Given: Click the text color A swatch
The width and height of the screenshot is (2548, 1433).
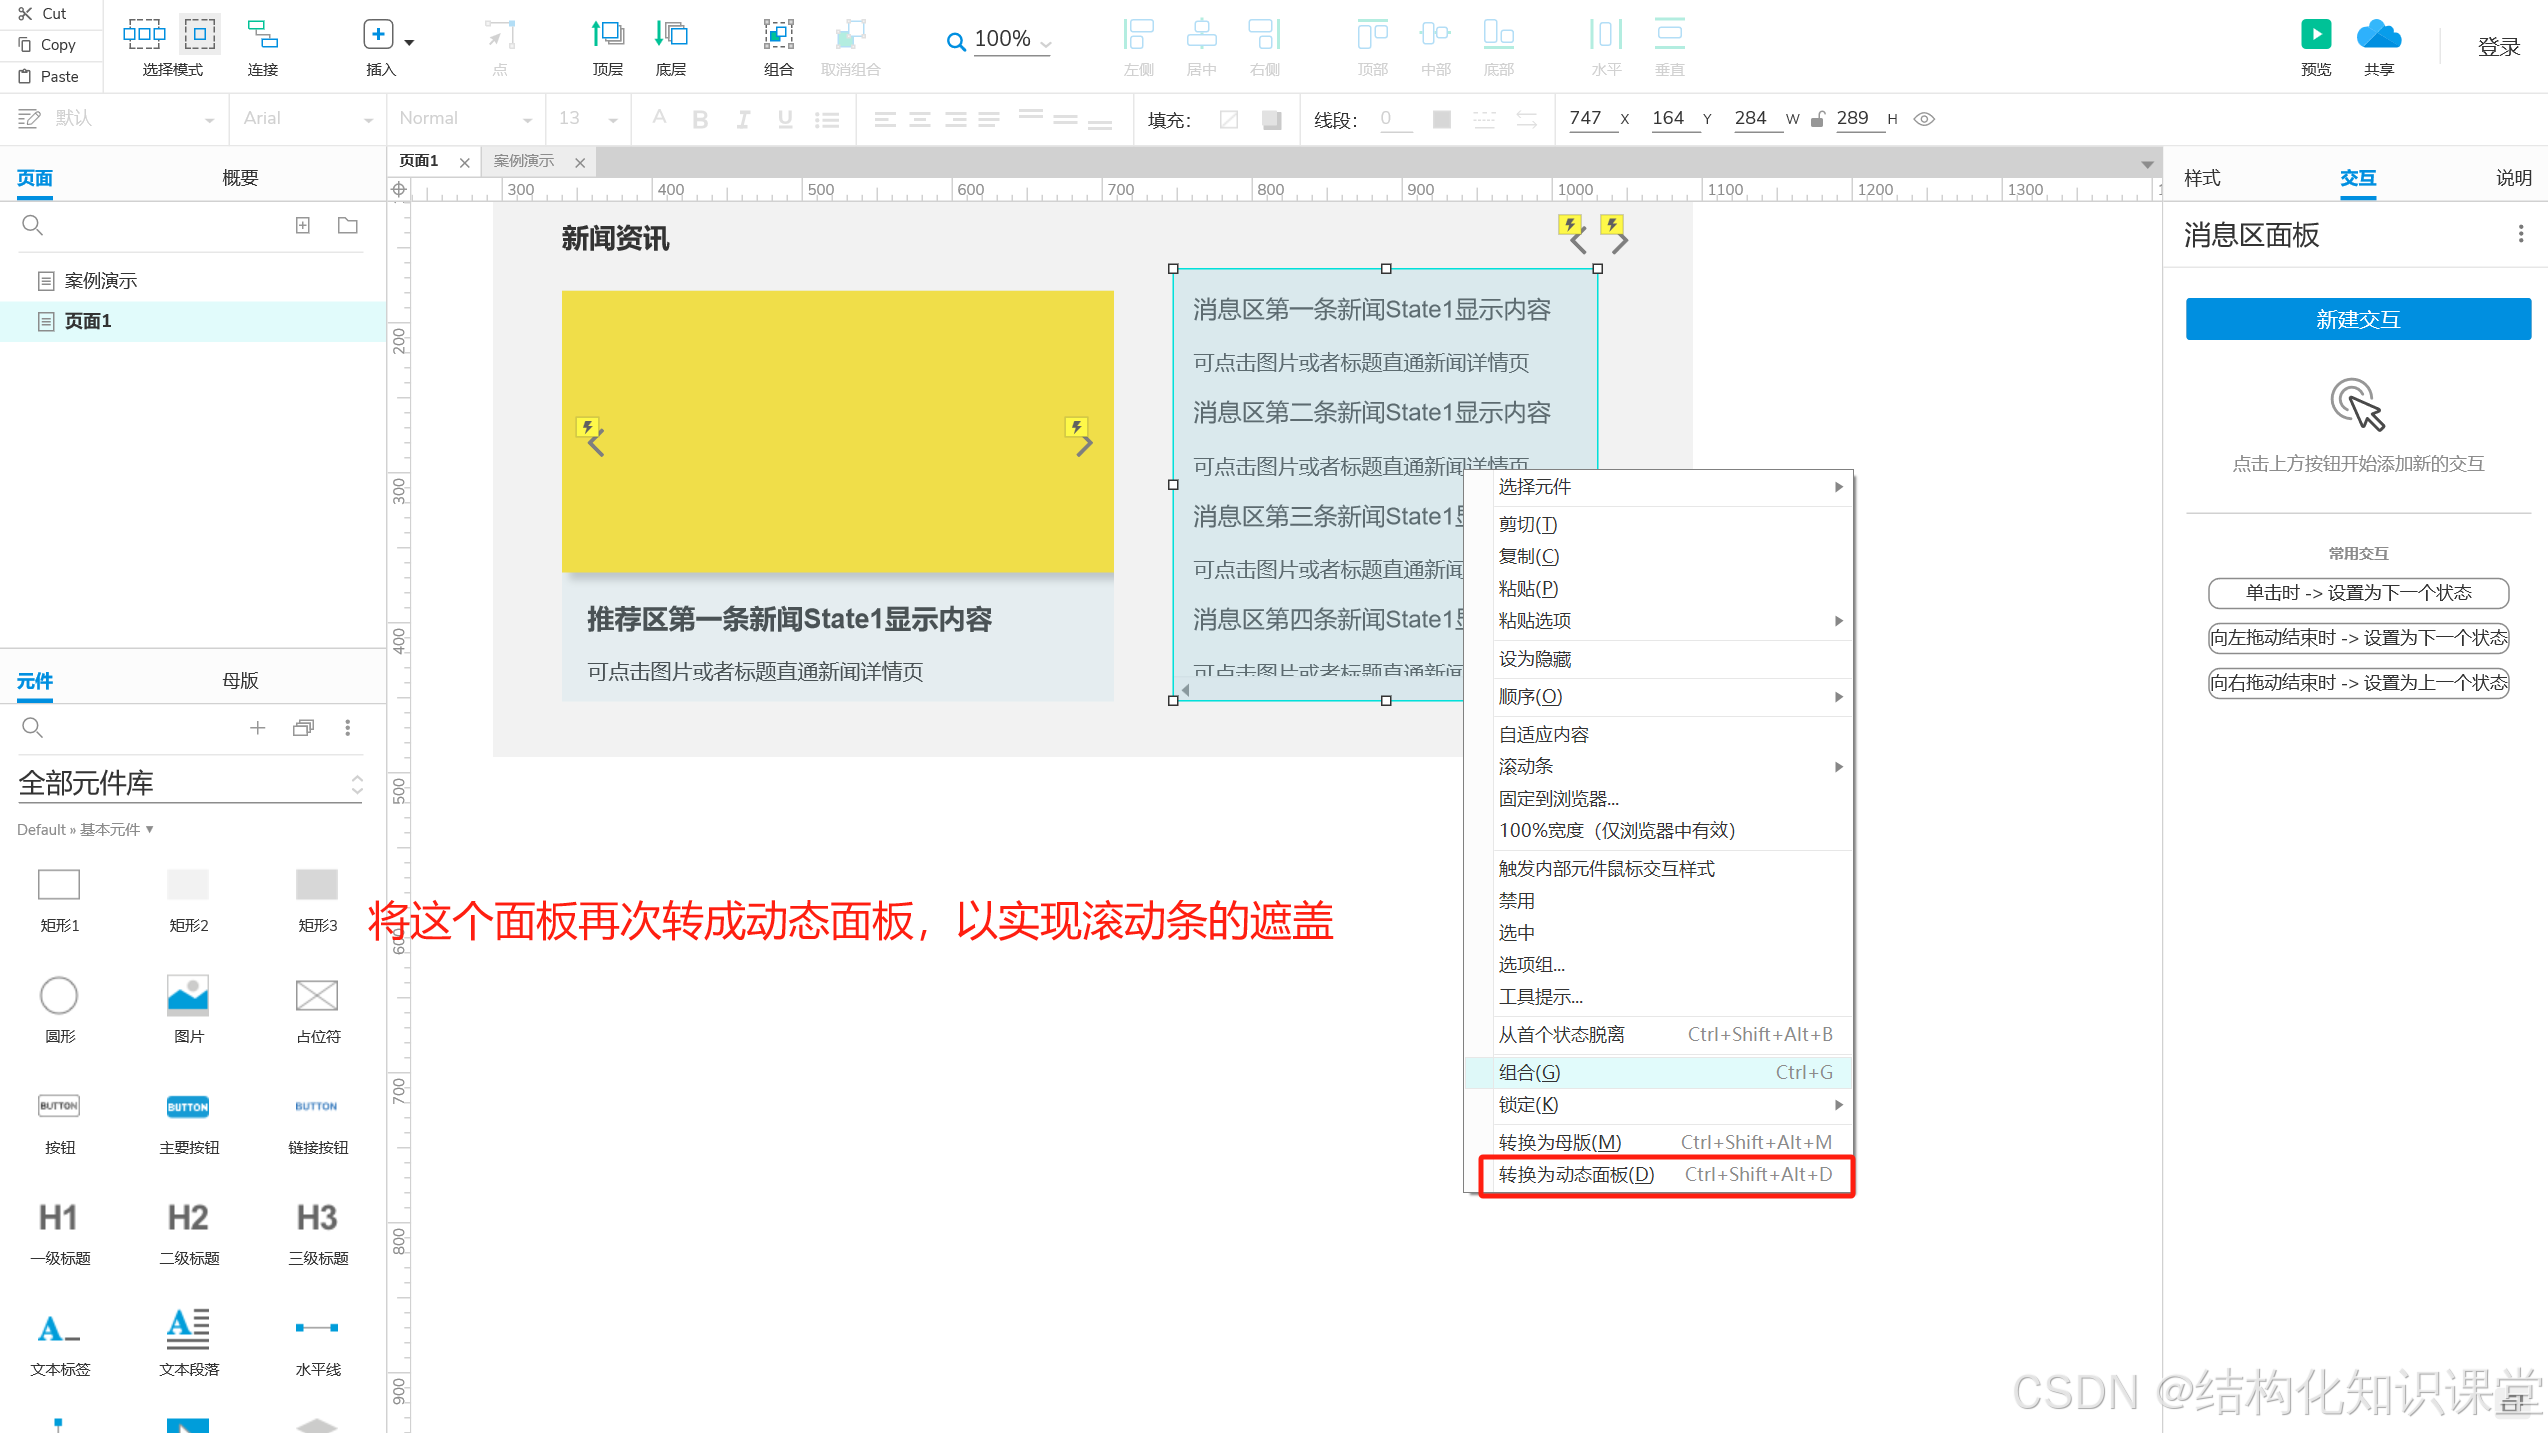Looking at the screenshot, I should click(659, 118).
